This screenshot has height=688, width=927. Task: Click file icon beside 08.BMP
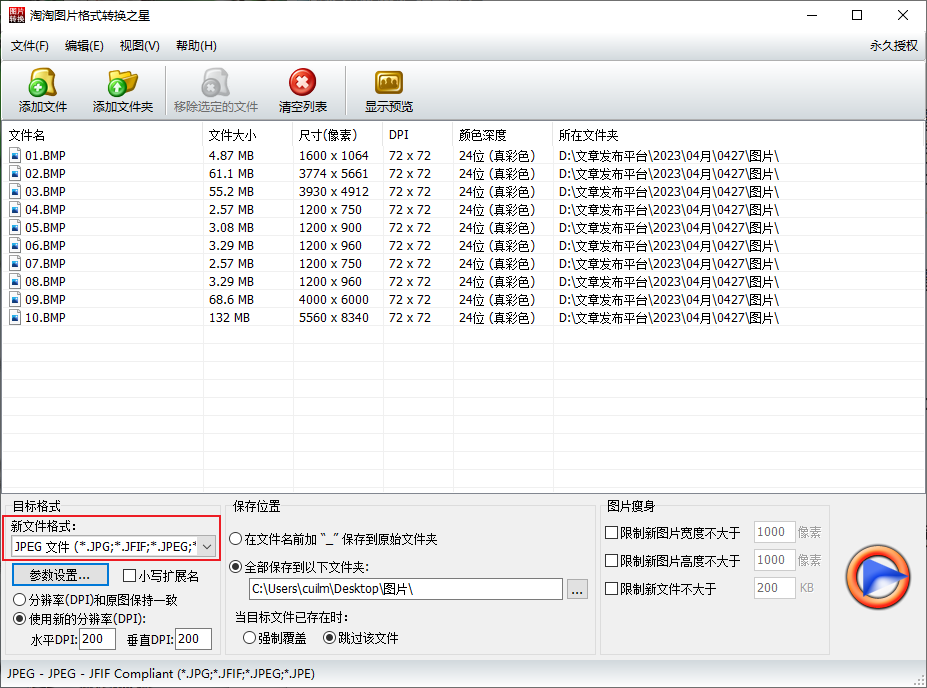click(x=15, y=282)
